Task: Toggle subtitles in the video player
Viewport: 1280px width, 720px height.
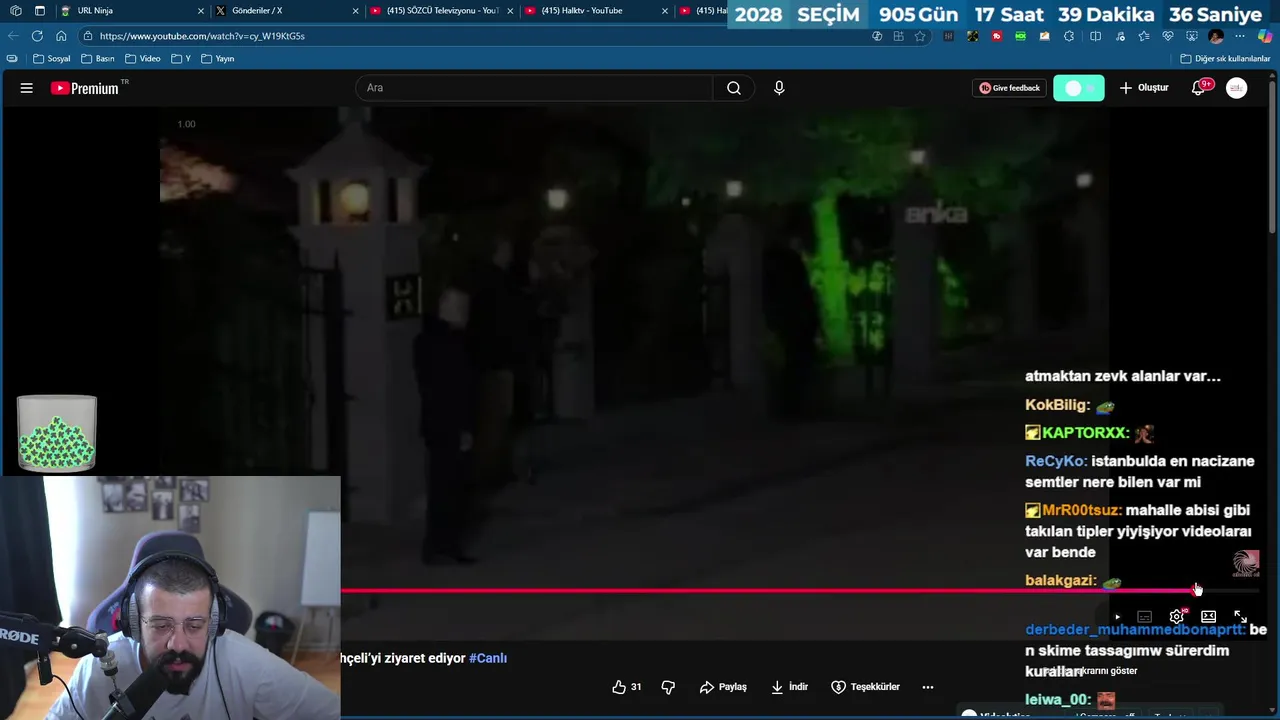Action: click(x=1145, y=617)
